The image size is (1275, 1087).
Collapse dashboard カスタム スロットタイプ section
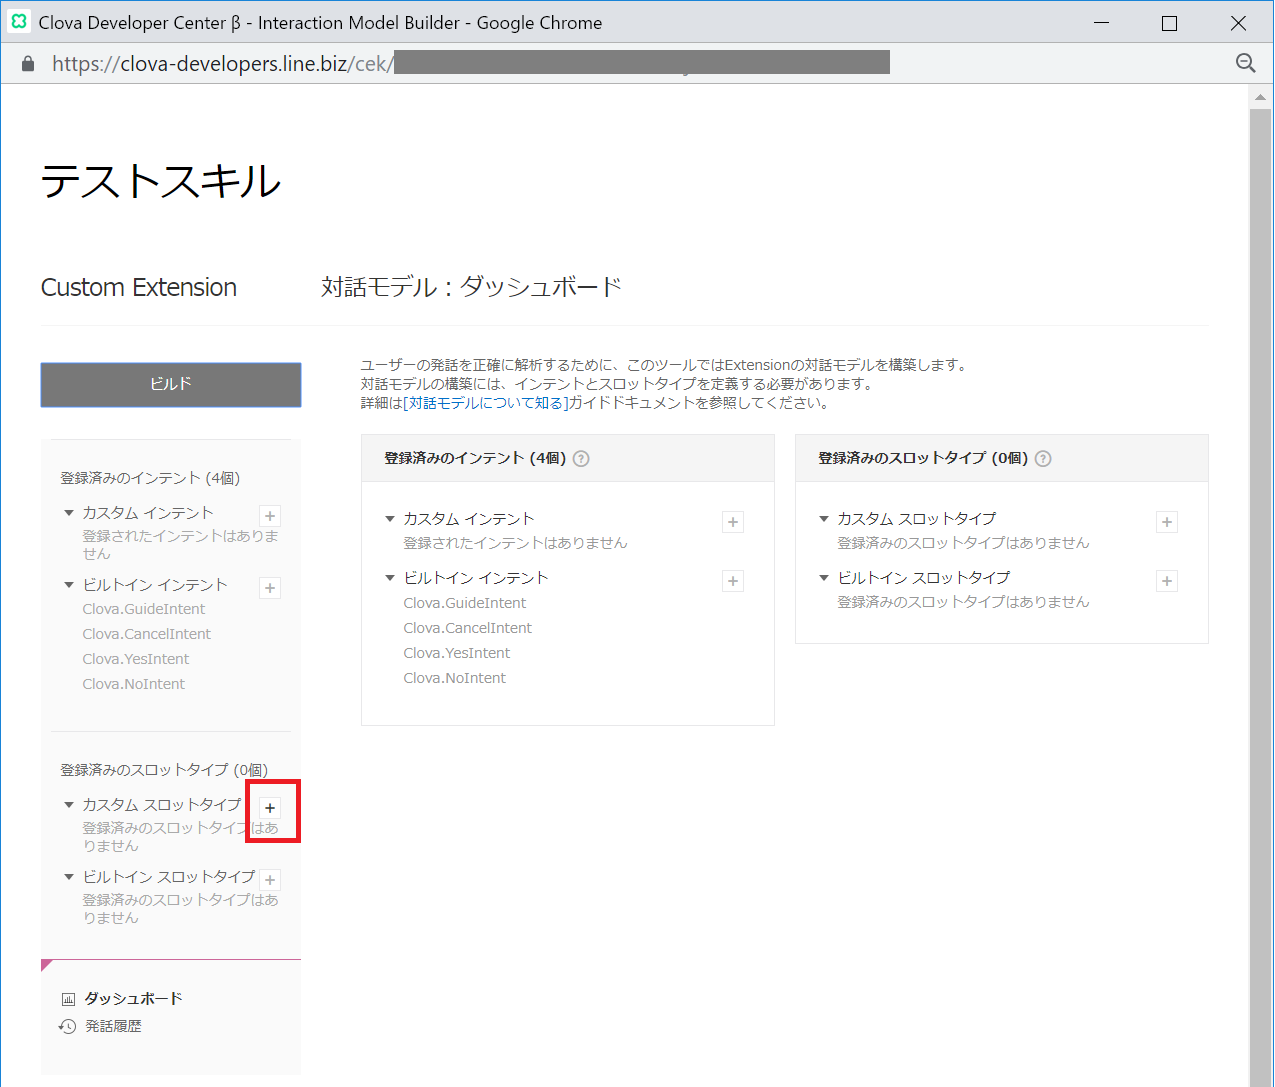point(824,519)
